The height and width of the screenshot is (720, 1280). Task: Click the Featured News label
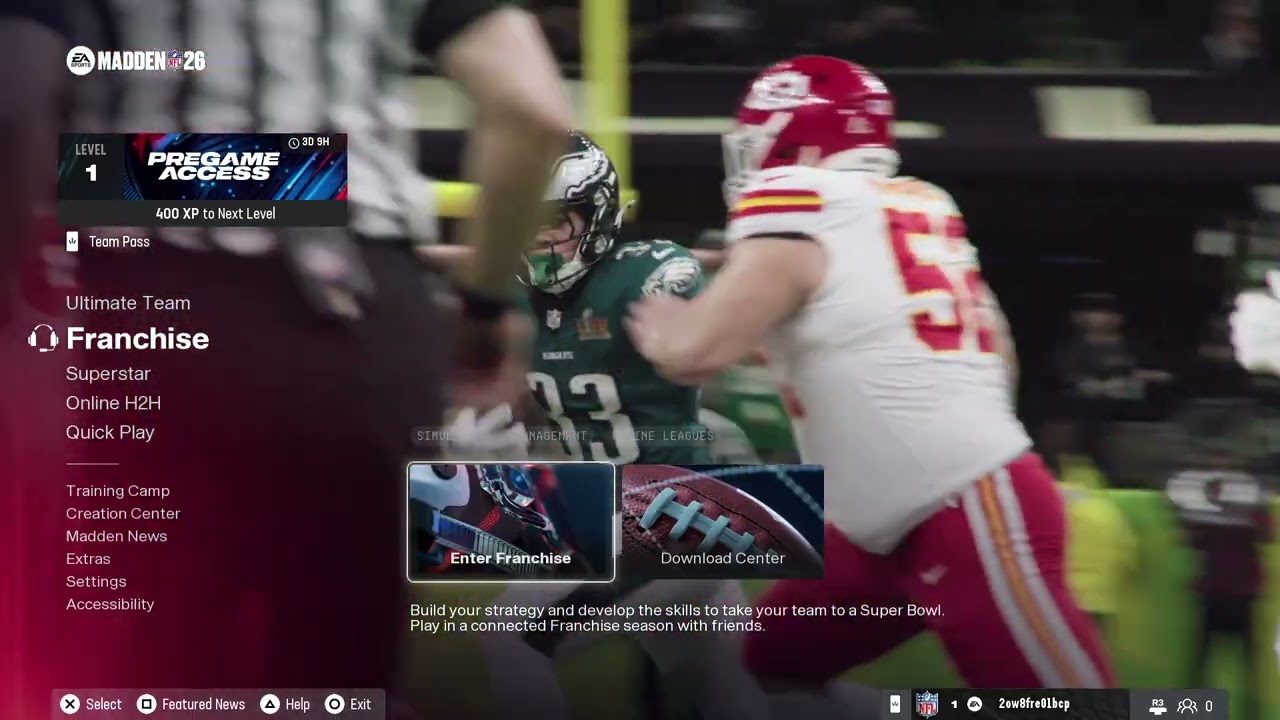click(203, 704)
